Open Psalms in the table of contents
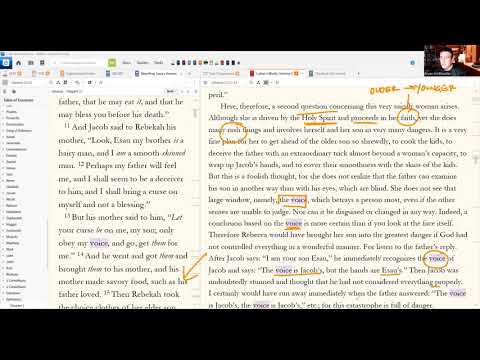Screen dimensions: 480x360 (x=11, y=112)
